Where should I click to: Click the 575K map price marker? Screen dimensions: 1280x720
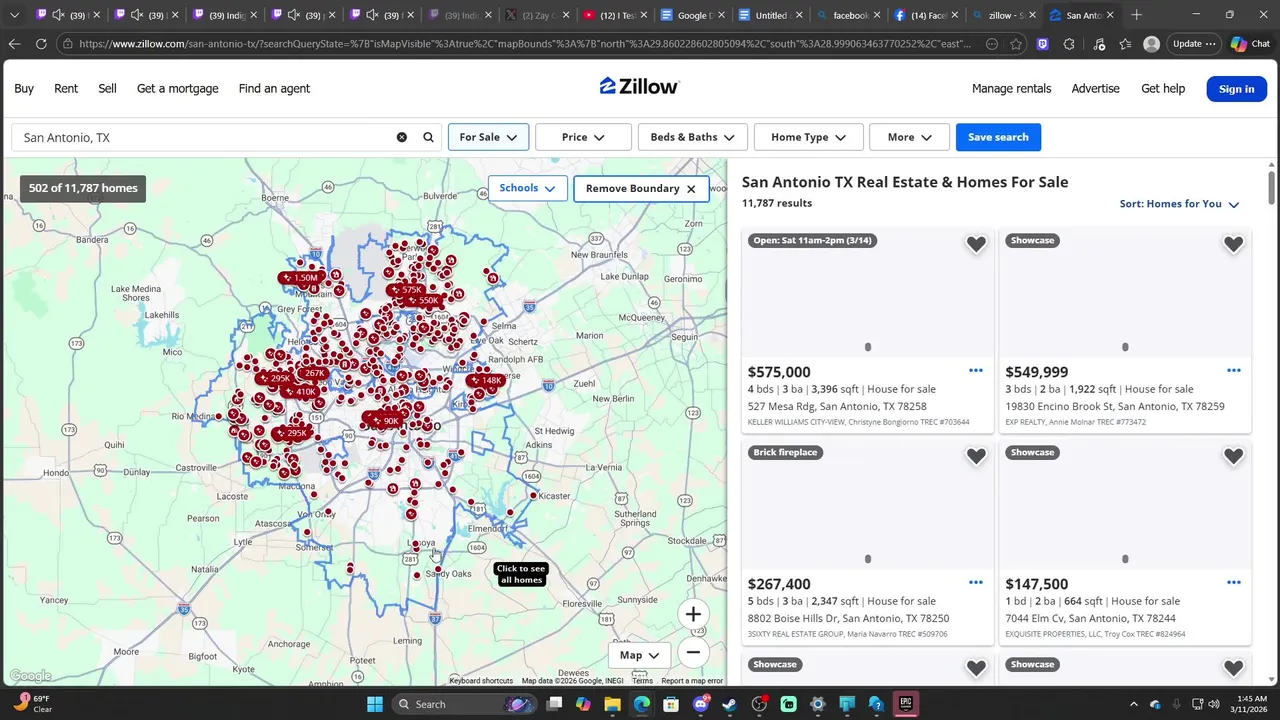pyautogui.click(x=406, y=290)
